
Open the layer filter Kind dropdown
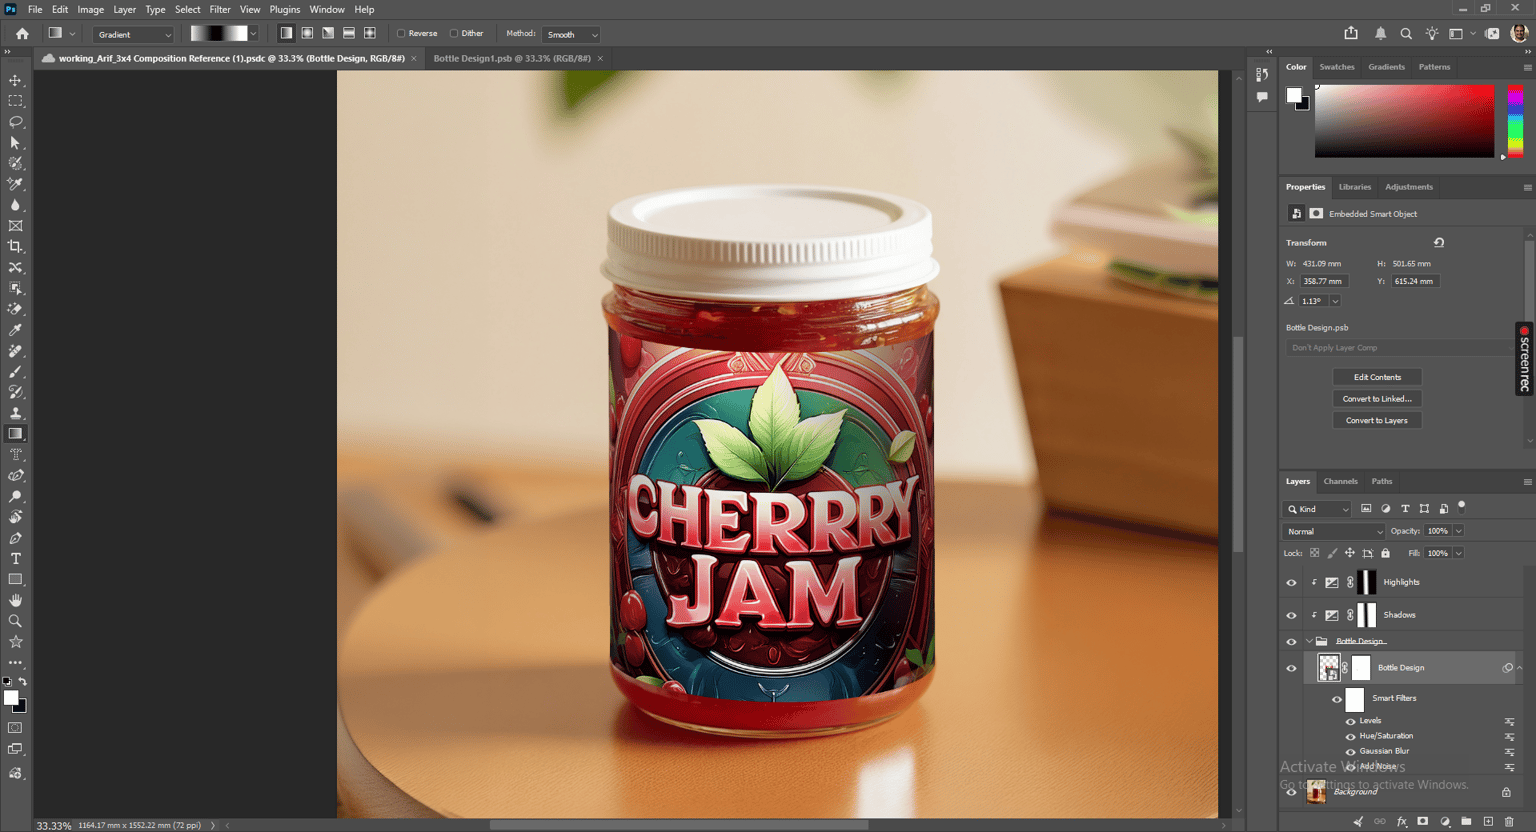(1318, 509)
